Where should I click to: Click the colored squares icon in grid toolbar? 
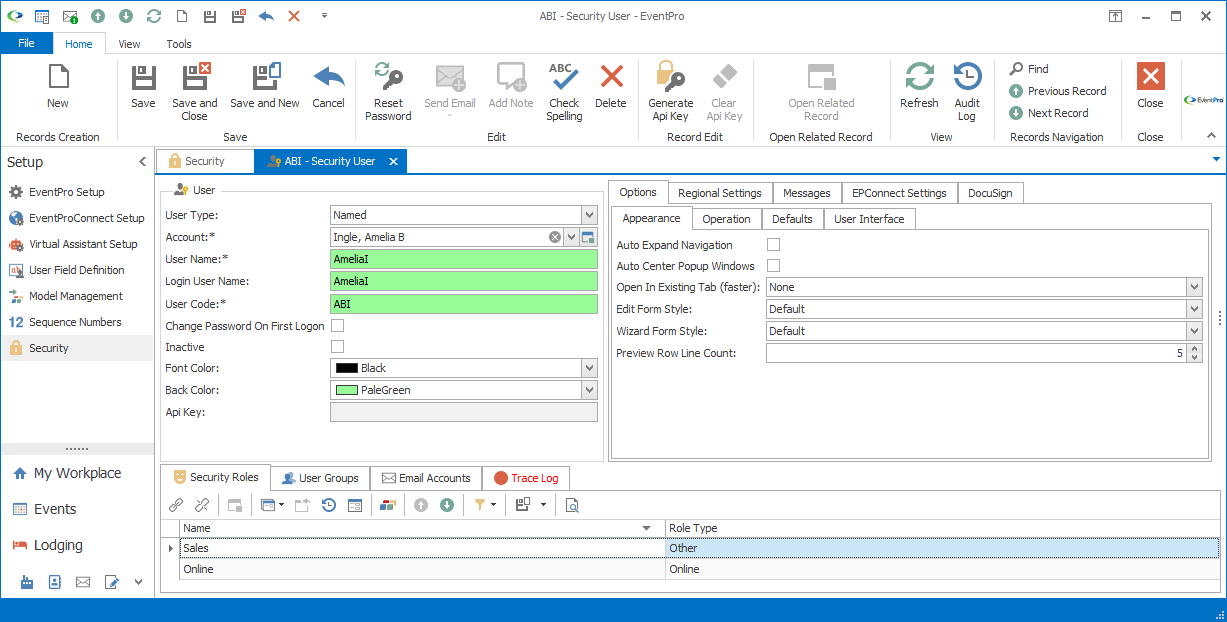coord(388,505)
